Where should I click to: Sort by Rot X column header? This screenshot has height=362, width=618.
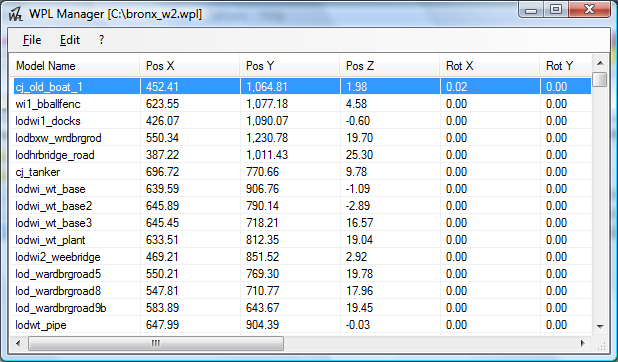[x=490, y=65]
